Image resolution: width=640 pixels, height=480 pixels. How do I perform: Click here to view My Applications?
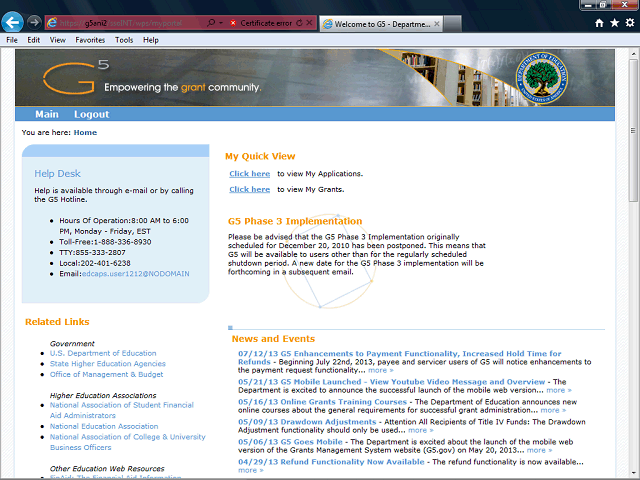coord(249,174)
